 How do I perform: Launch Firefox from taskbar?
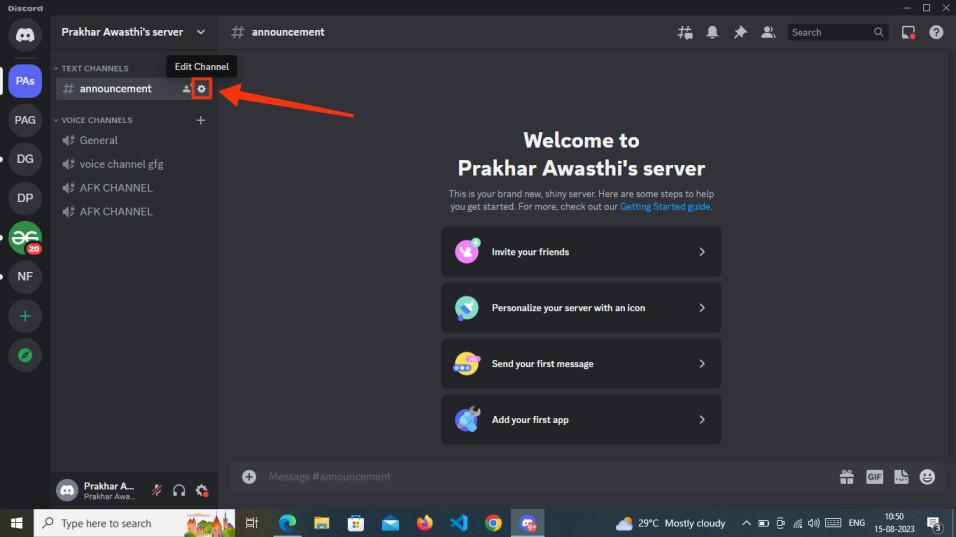tap(424, 523)
